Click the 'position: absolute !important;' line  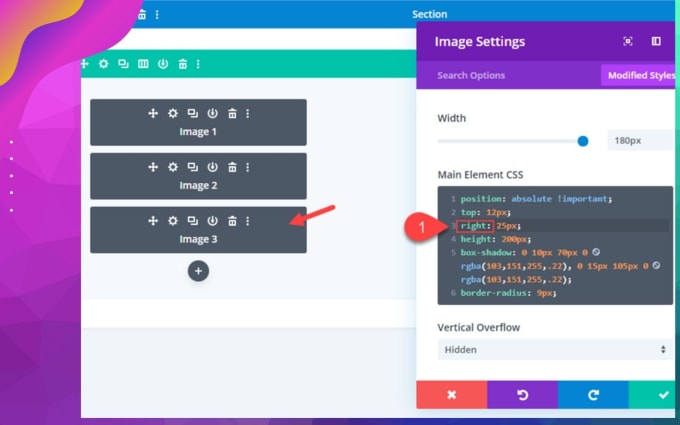pyautogui.click(x=536, y=199)
